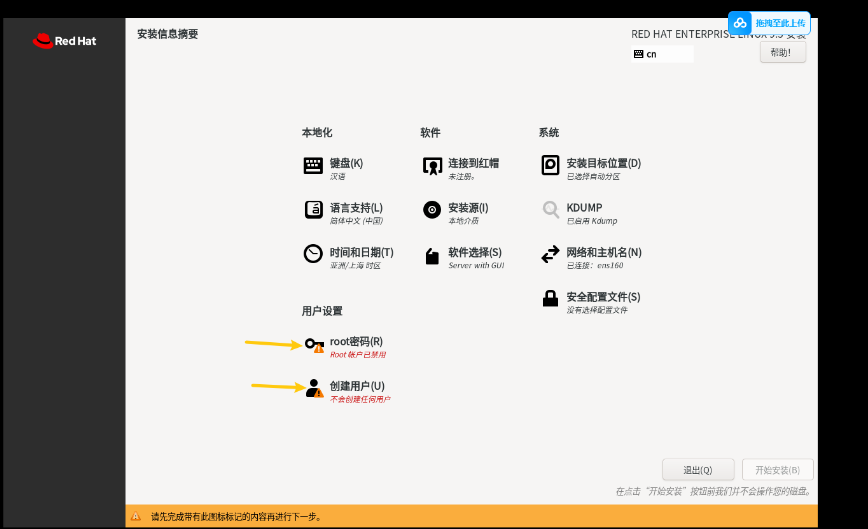Click the '本地介质' status text

tap(463, 221)
